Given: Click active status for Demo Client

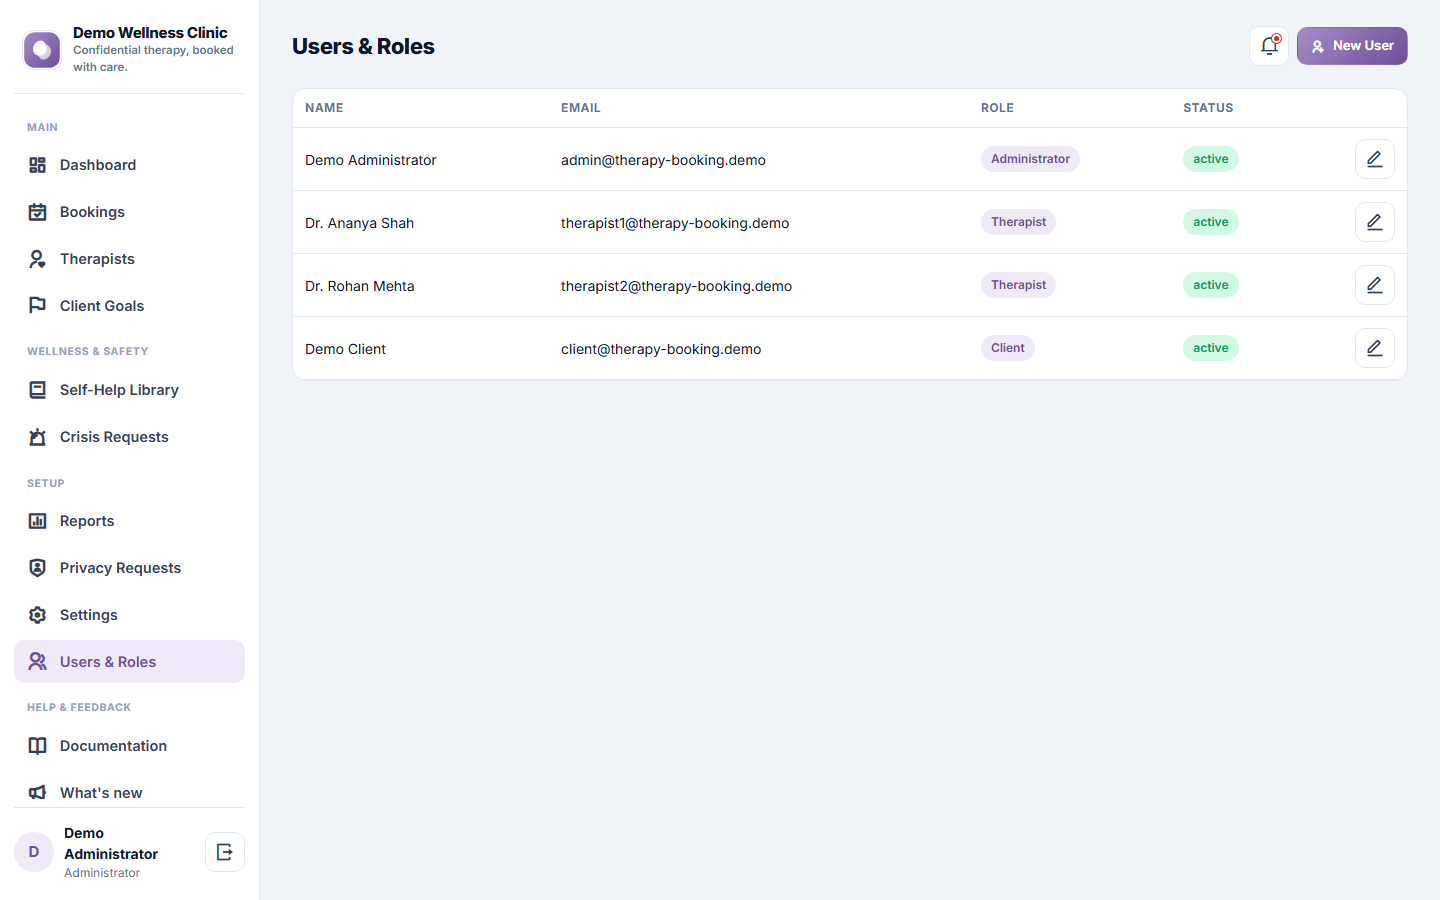Looking at the screenshot, I should [1210, 348].
